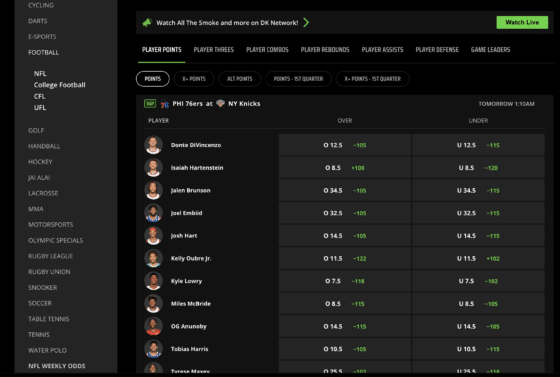Open E-Sports in the sports sidebar
560x377 pixels.
[42, 37]
